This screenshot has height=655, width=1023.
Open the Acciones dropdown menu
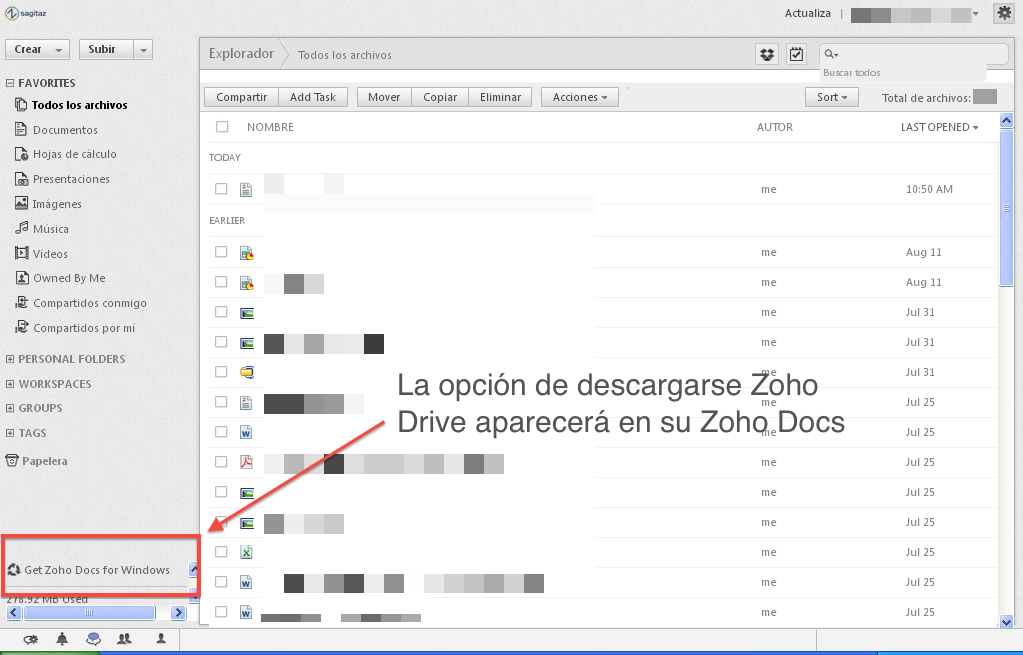tap(580, 97)
